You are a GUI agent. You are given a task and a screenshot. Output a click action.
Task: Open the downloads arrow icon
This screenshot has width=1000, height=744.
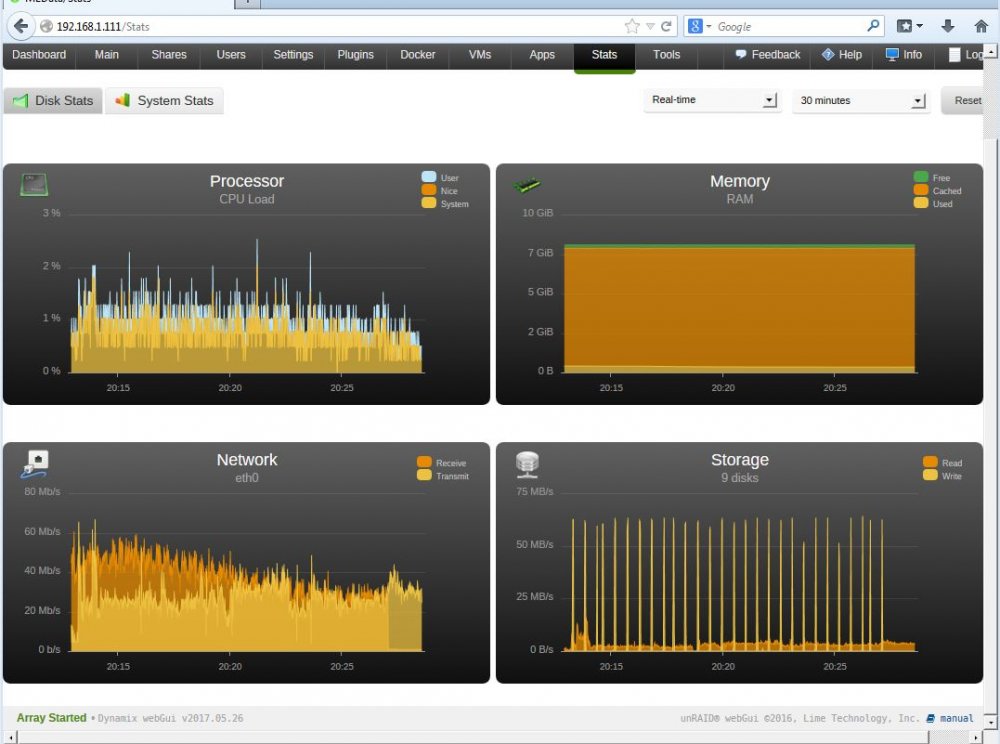click(948, 26)
